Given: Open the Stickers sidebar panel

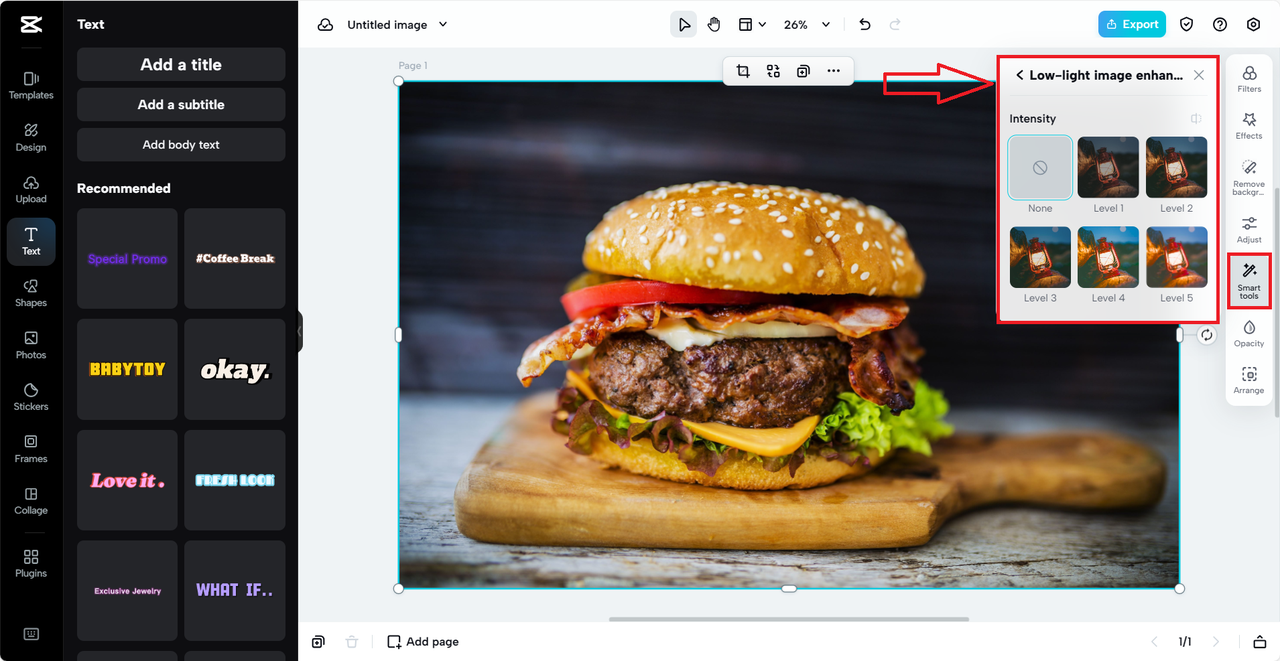Looking at the screenshot, I should tap(31, 397).
